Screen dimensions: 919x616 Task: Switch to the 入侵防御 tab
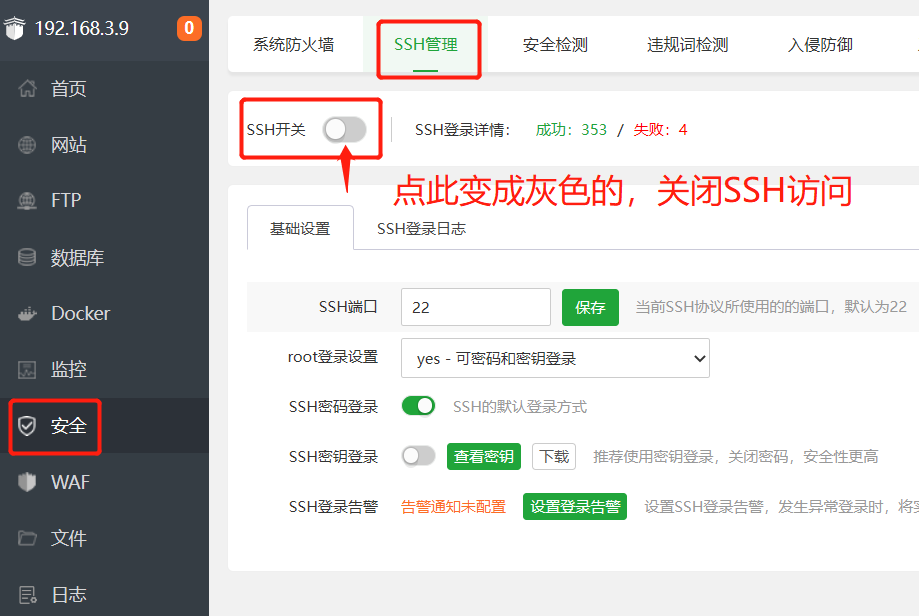[820, 45]
